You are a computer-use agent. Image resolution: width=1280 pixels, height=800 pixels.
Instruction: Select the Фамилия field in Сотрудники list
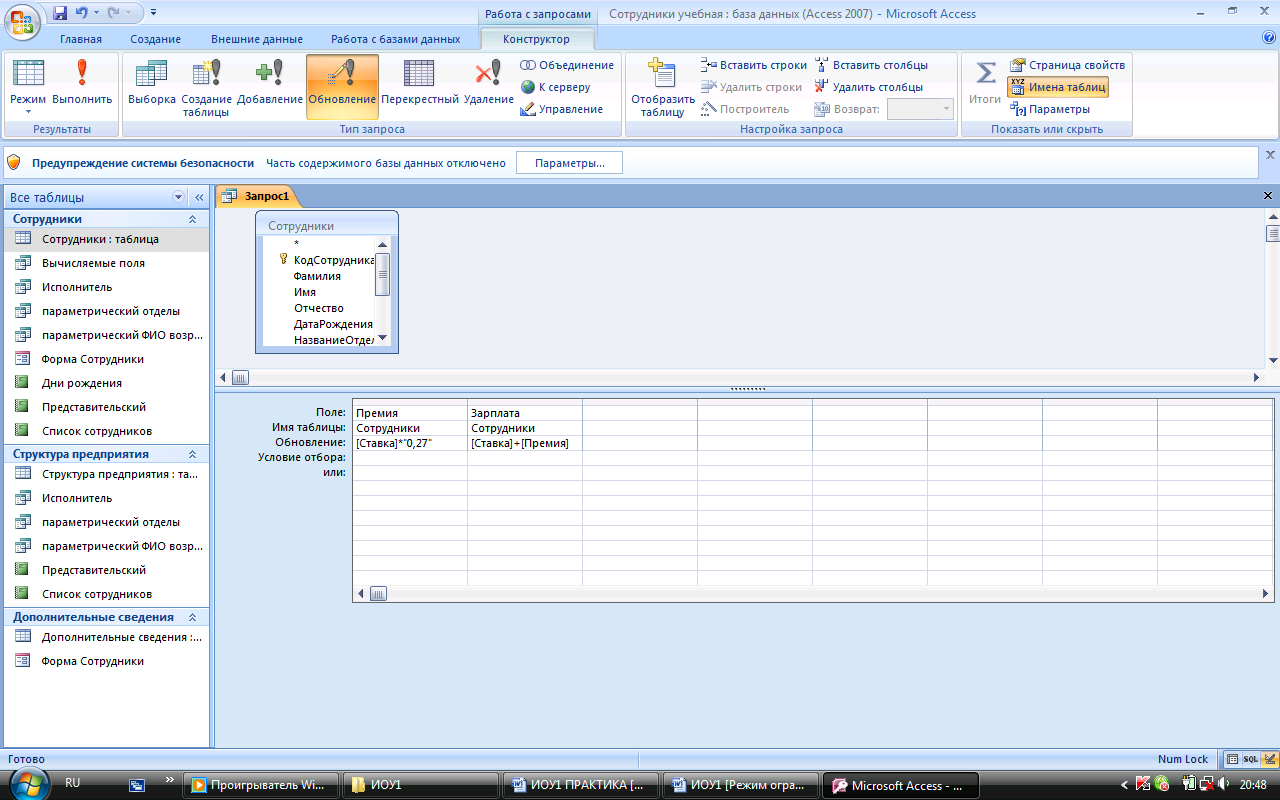(317, 276)
